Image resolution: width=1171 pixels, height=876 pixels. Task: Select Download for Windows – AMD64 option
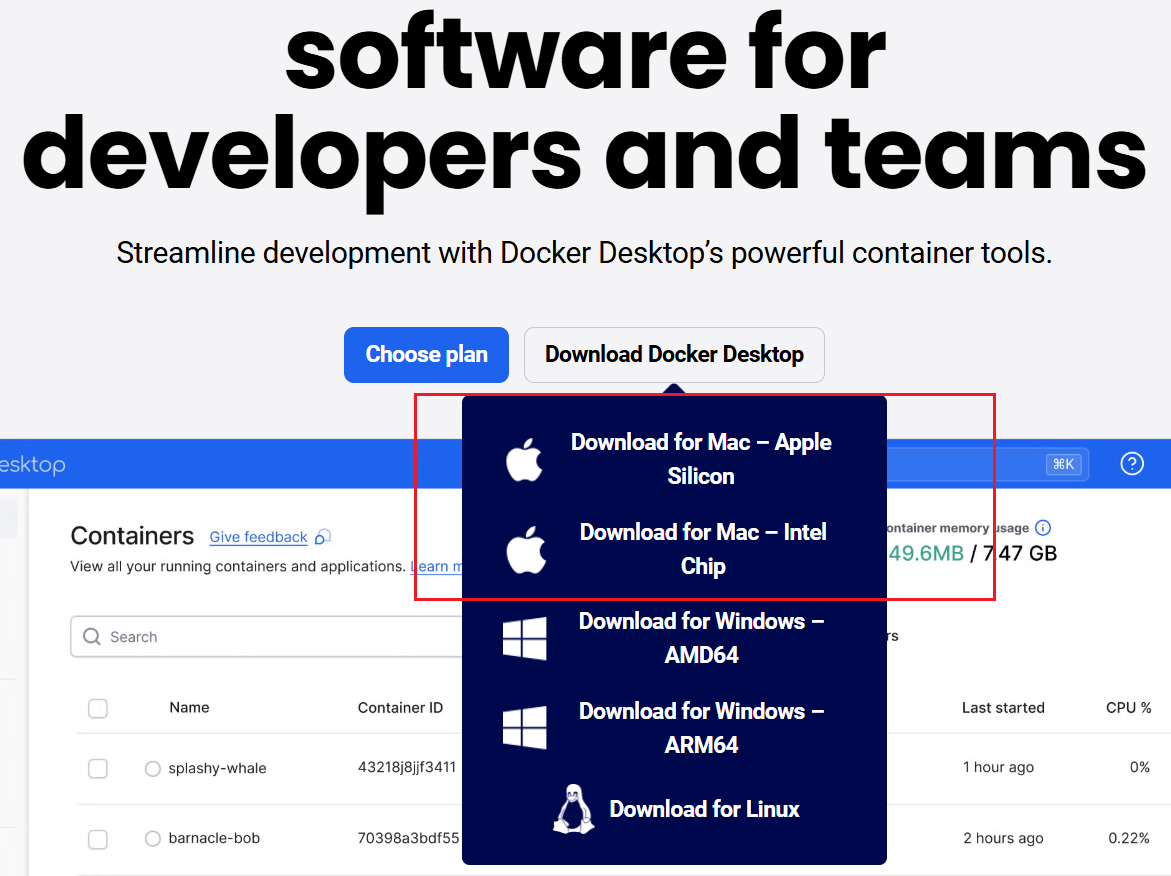click(701, 638)
